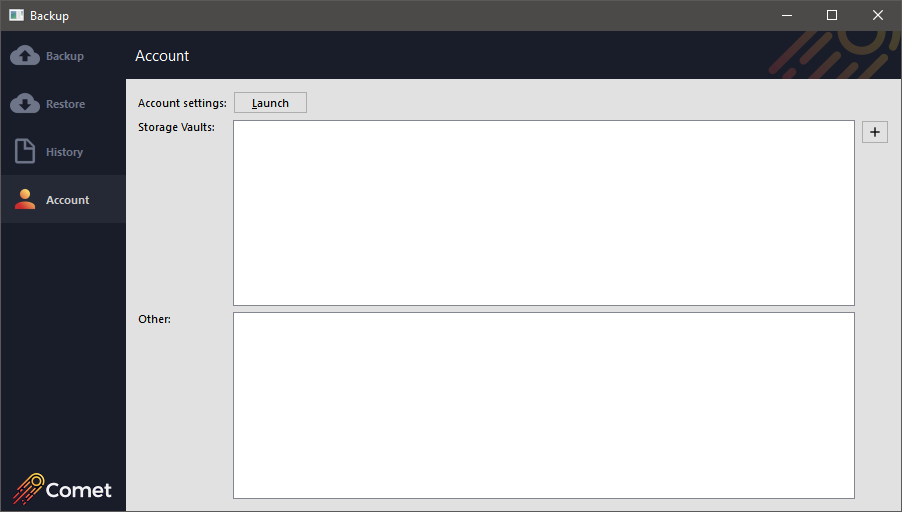Maximize the Backup window
Viewport: 902px width, 512px height.
pos(832,15)
